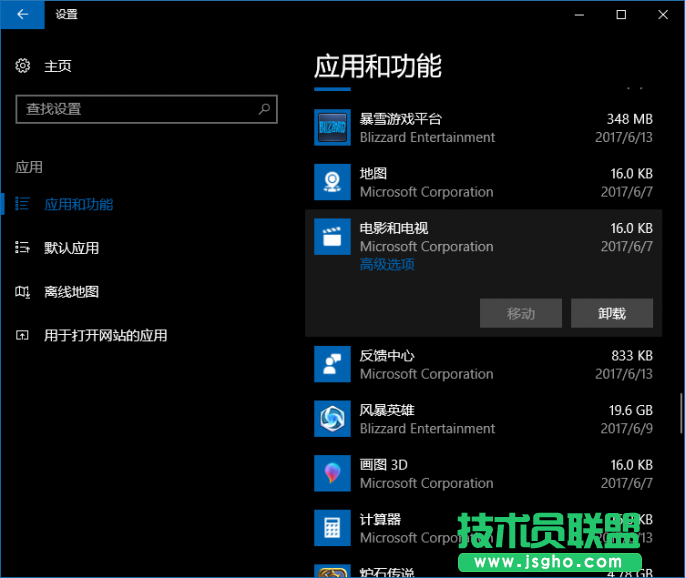Open 主页 settings home
Image resolution: width=685 pixels, height=578 pixels.
(58, 66)
